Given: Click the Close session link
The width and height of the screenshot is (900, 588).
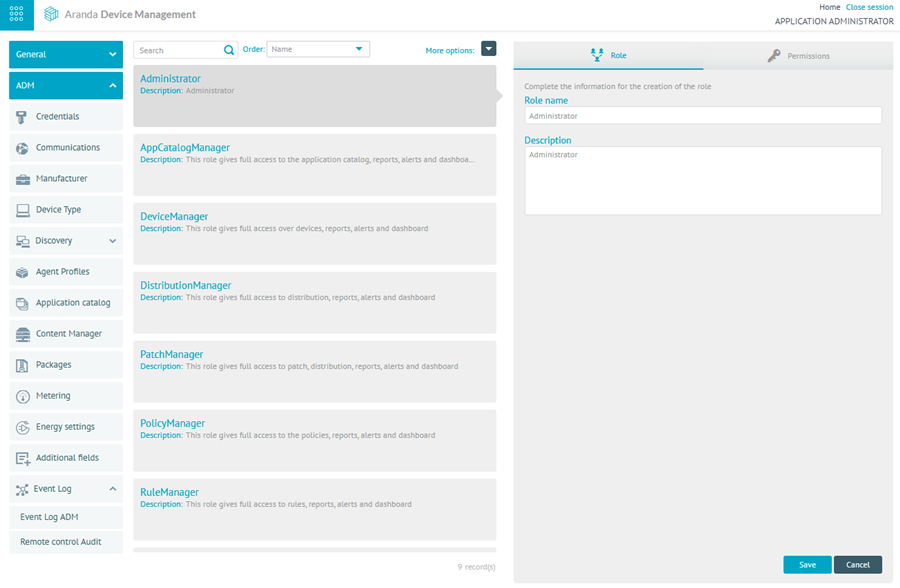Looking at the screenshot, I should [870, 7].
